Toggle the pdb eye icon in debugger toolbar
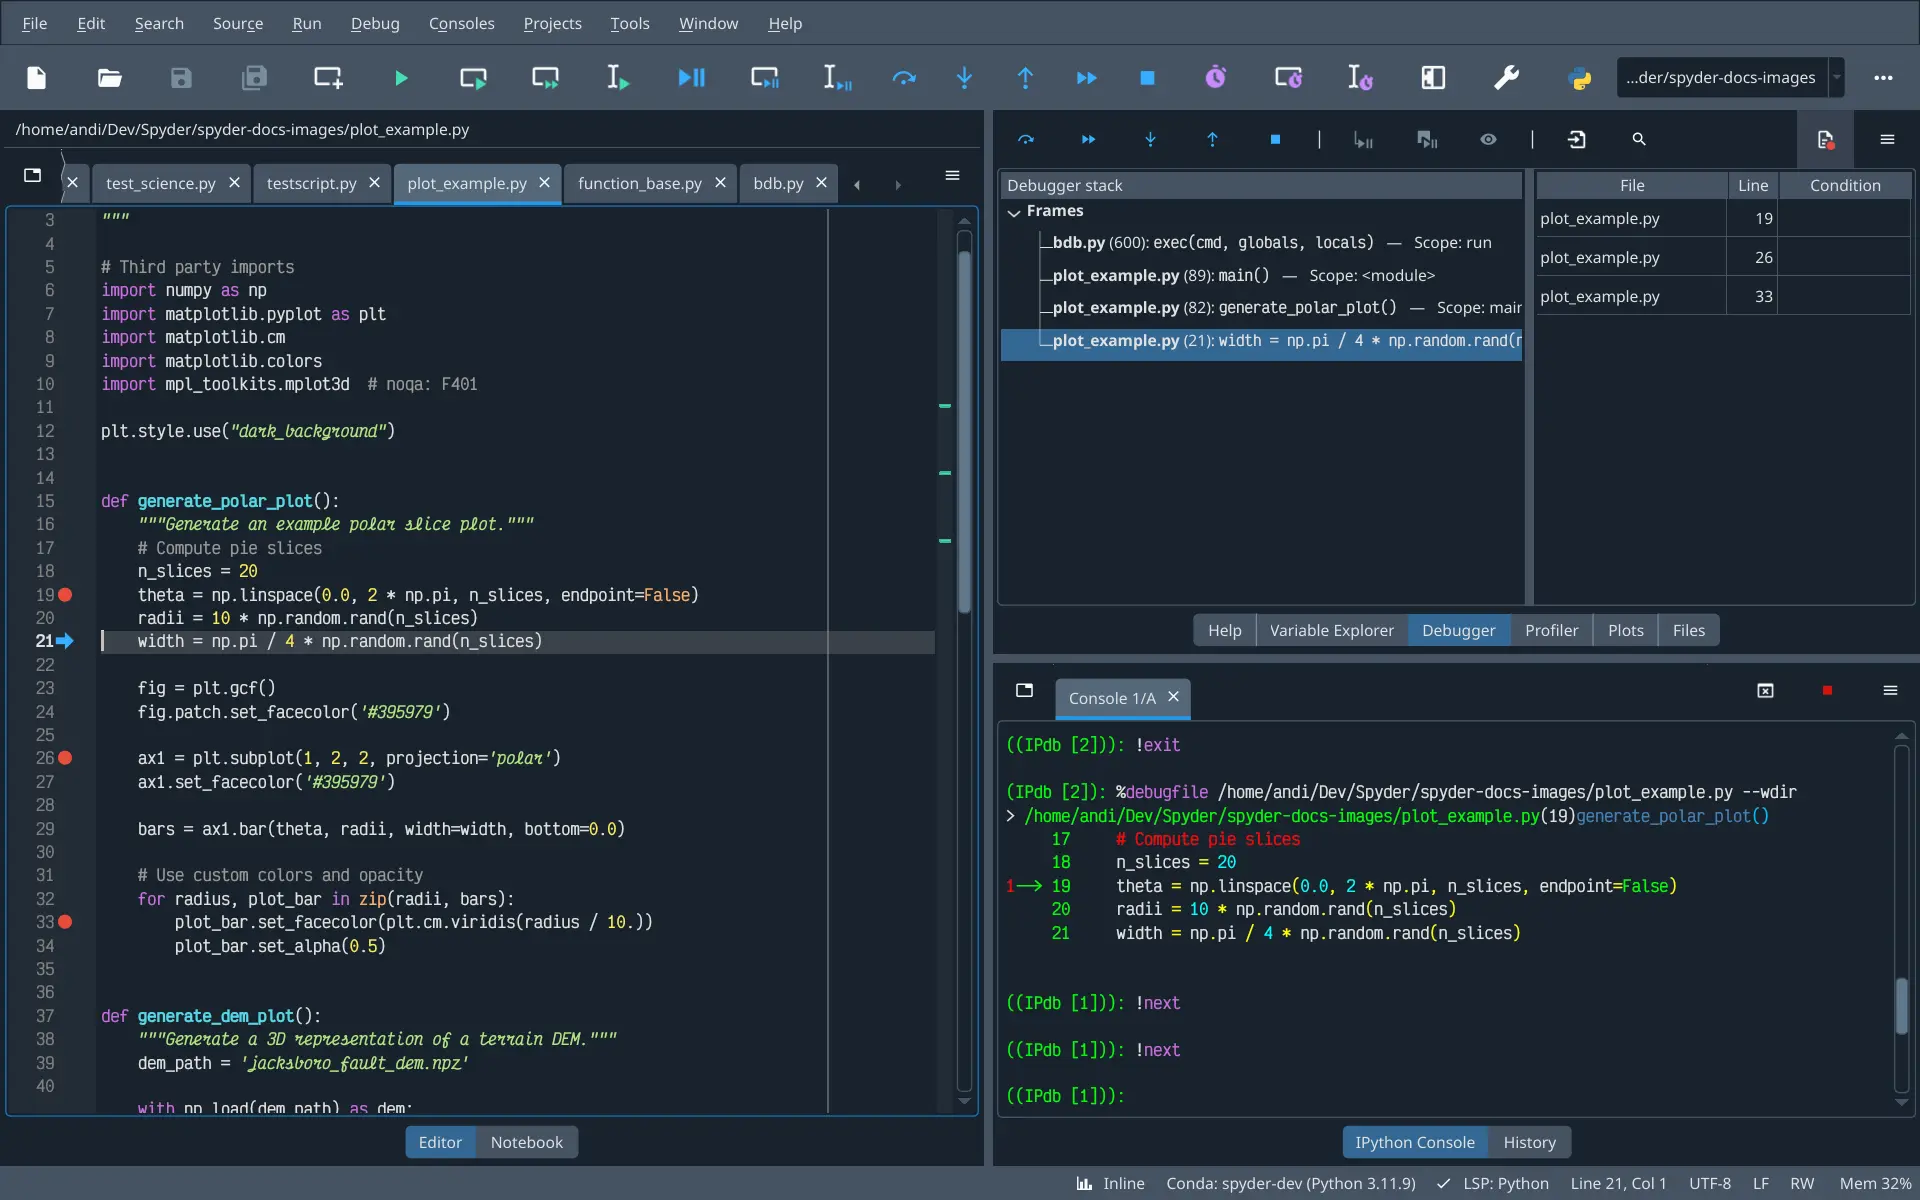The height and width of the screenshot is (1200, 1920). point(1487,139)
